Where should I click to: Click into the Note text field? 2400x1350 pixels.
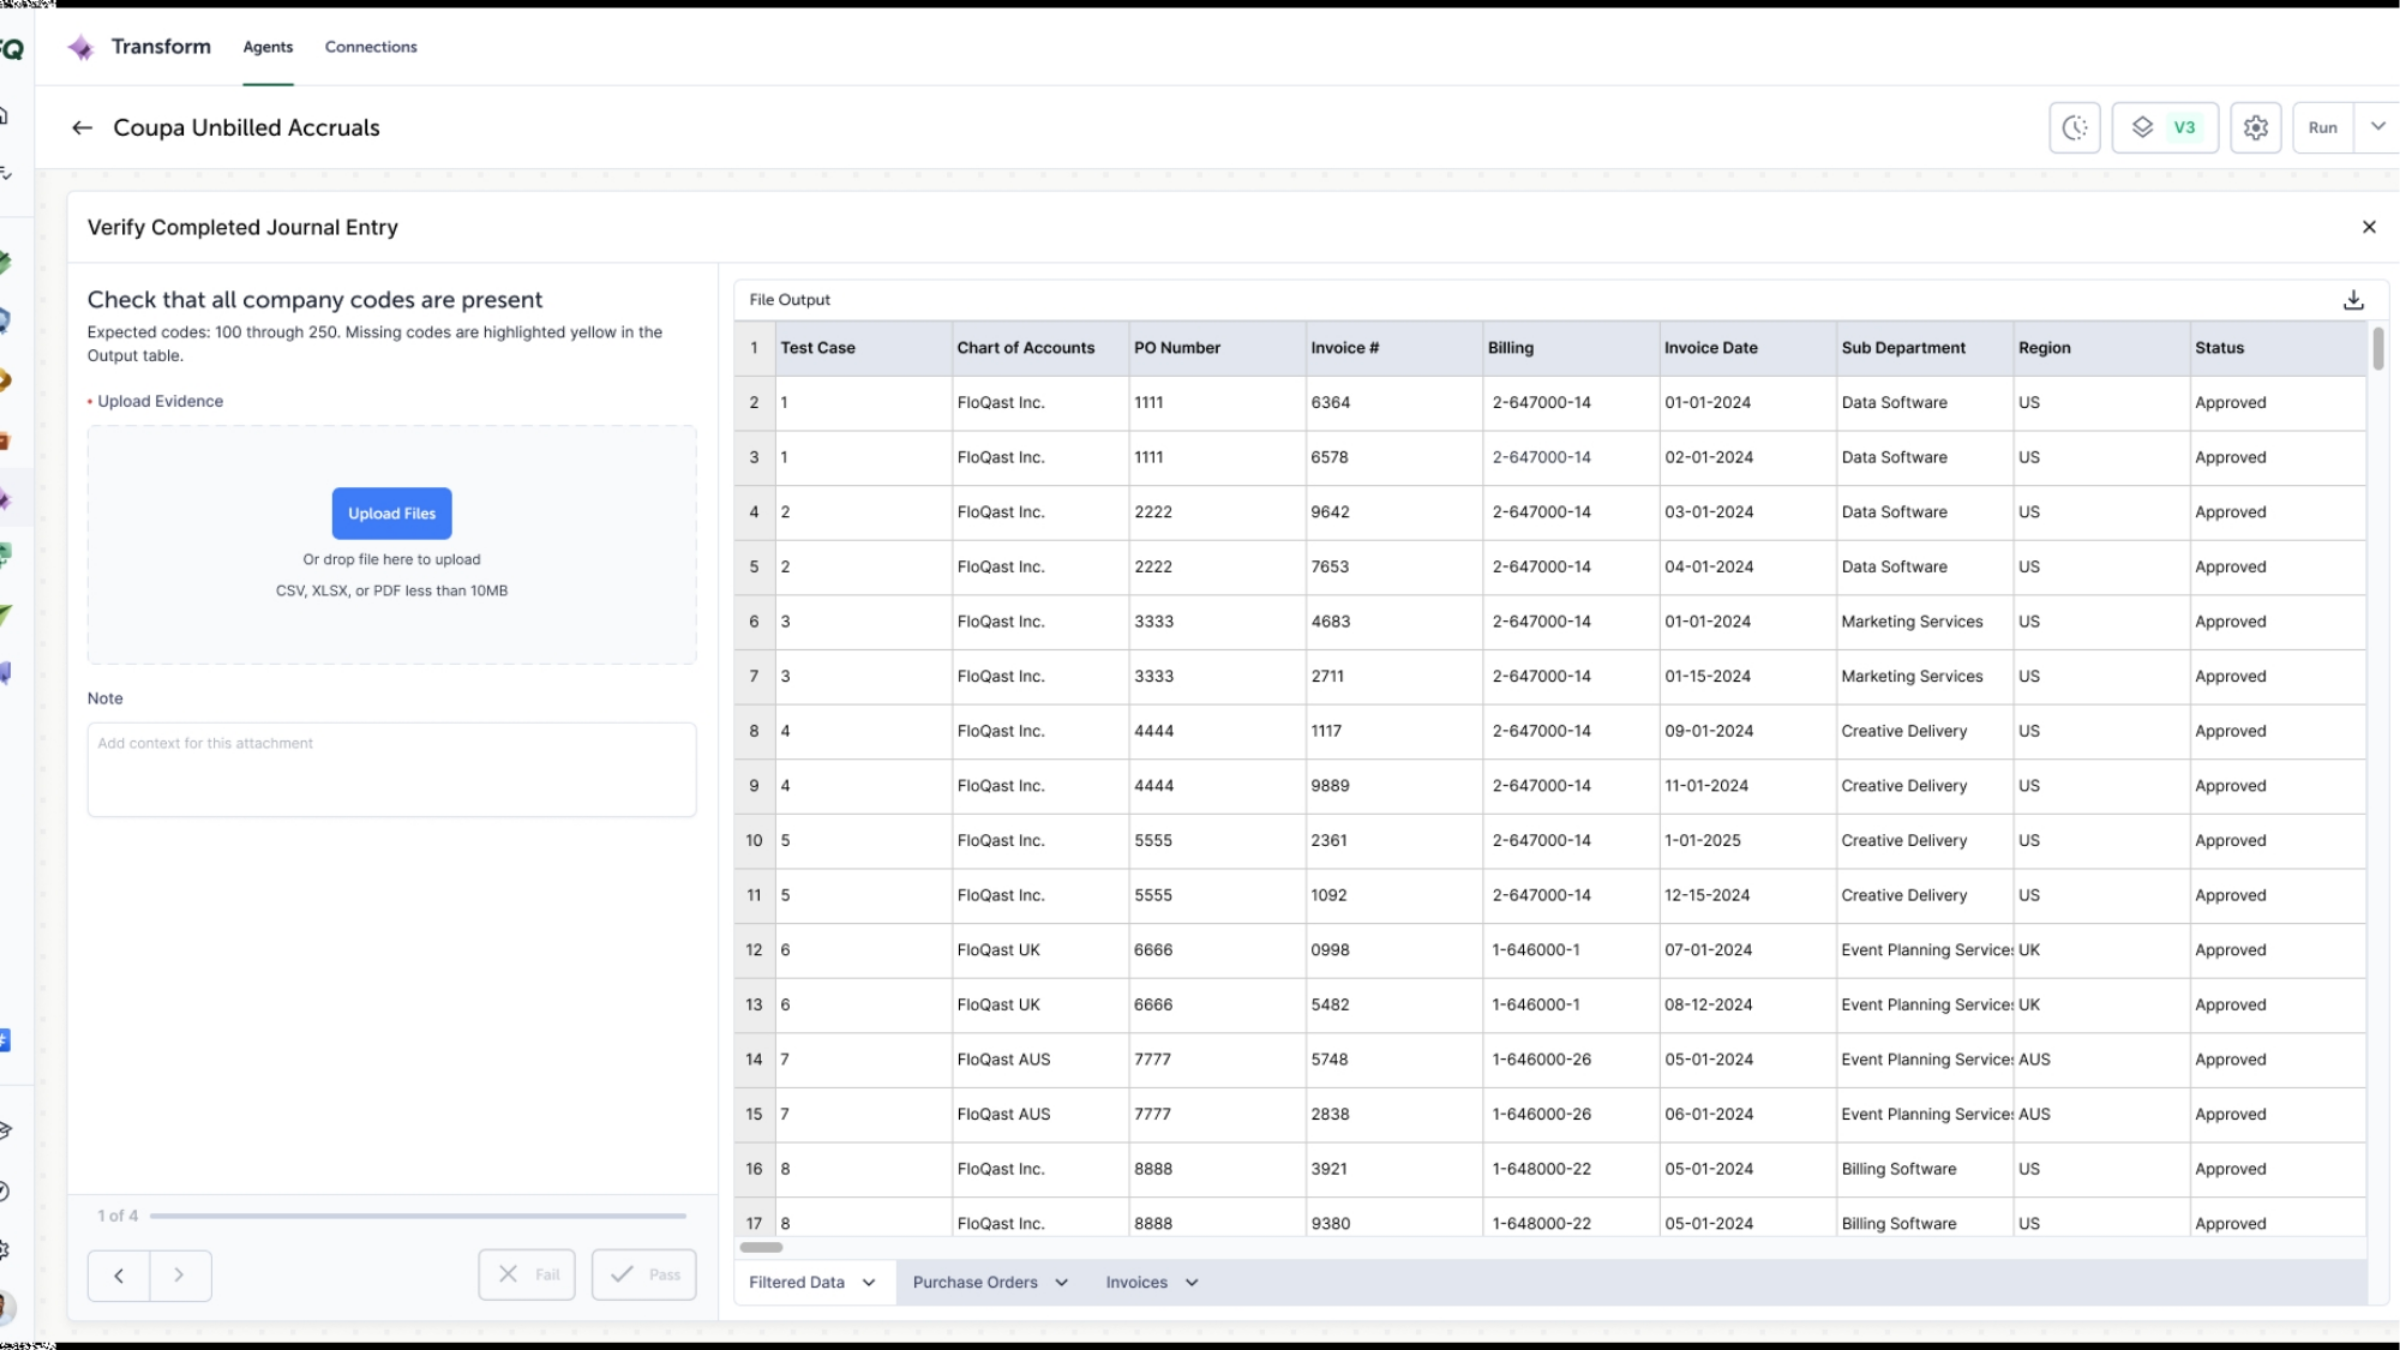(392, 769)
